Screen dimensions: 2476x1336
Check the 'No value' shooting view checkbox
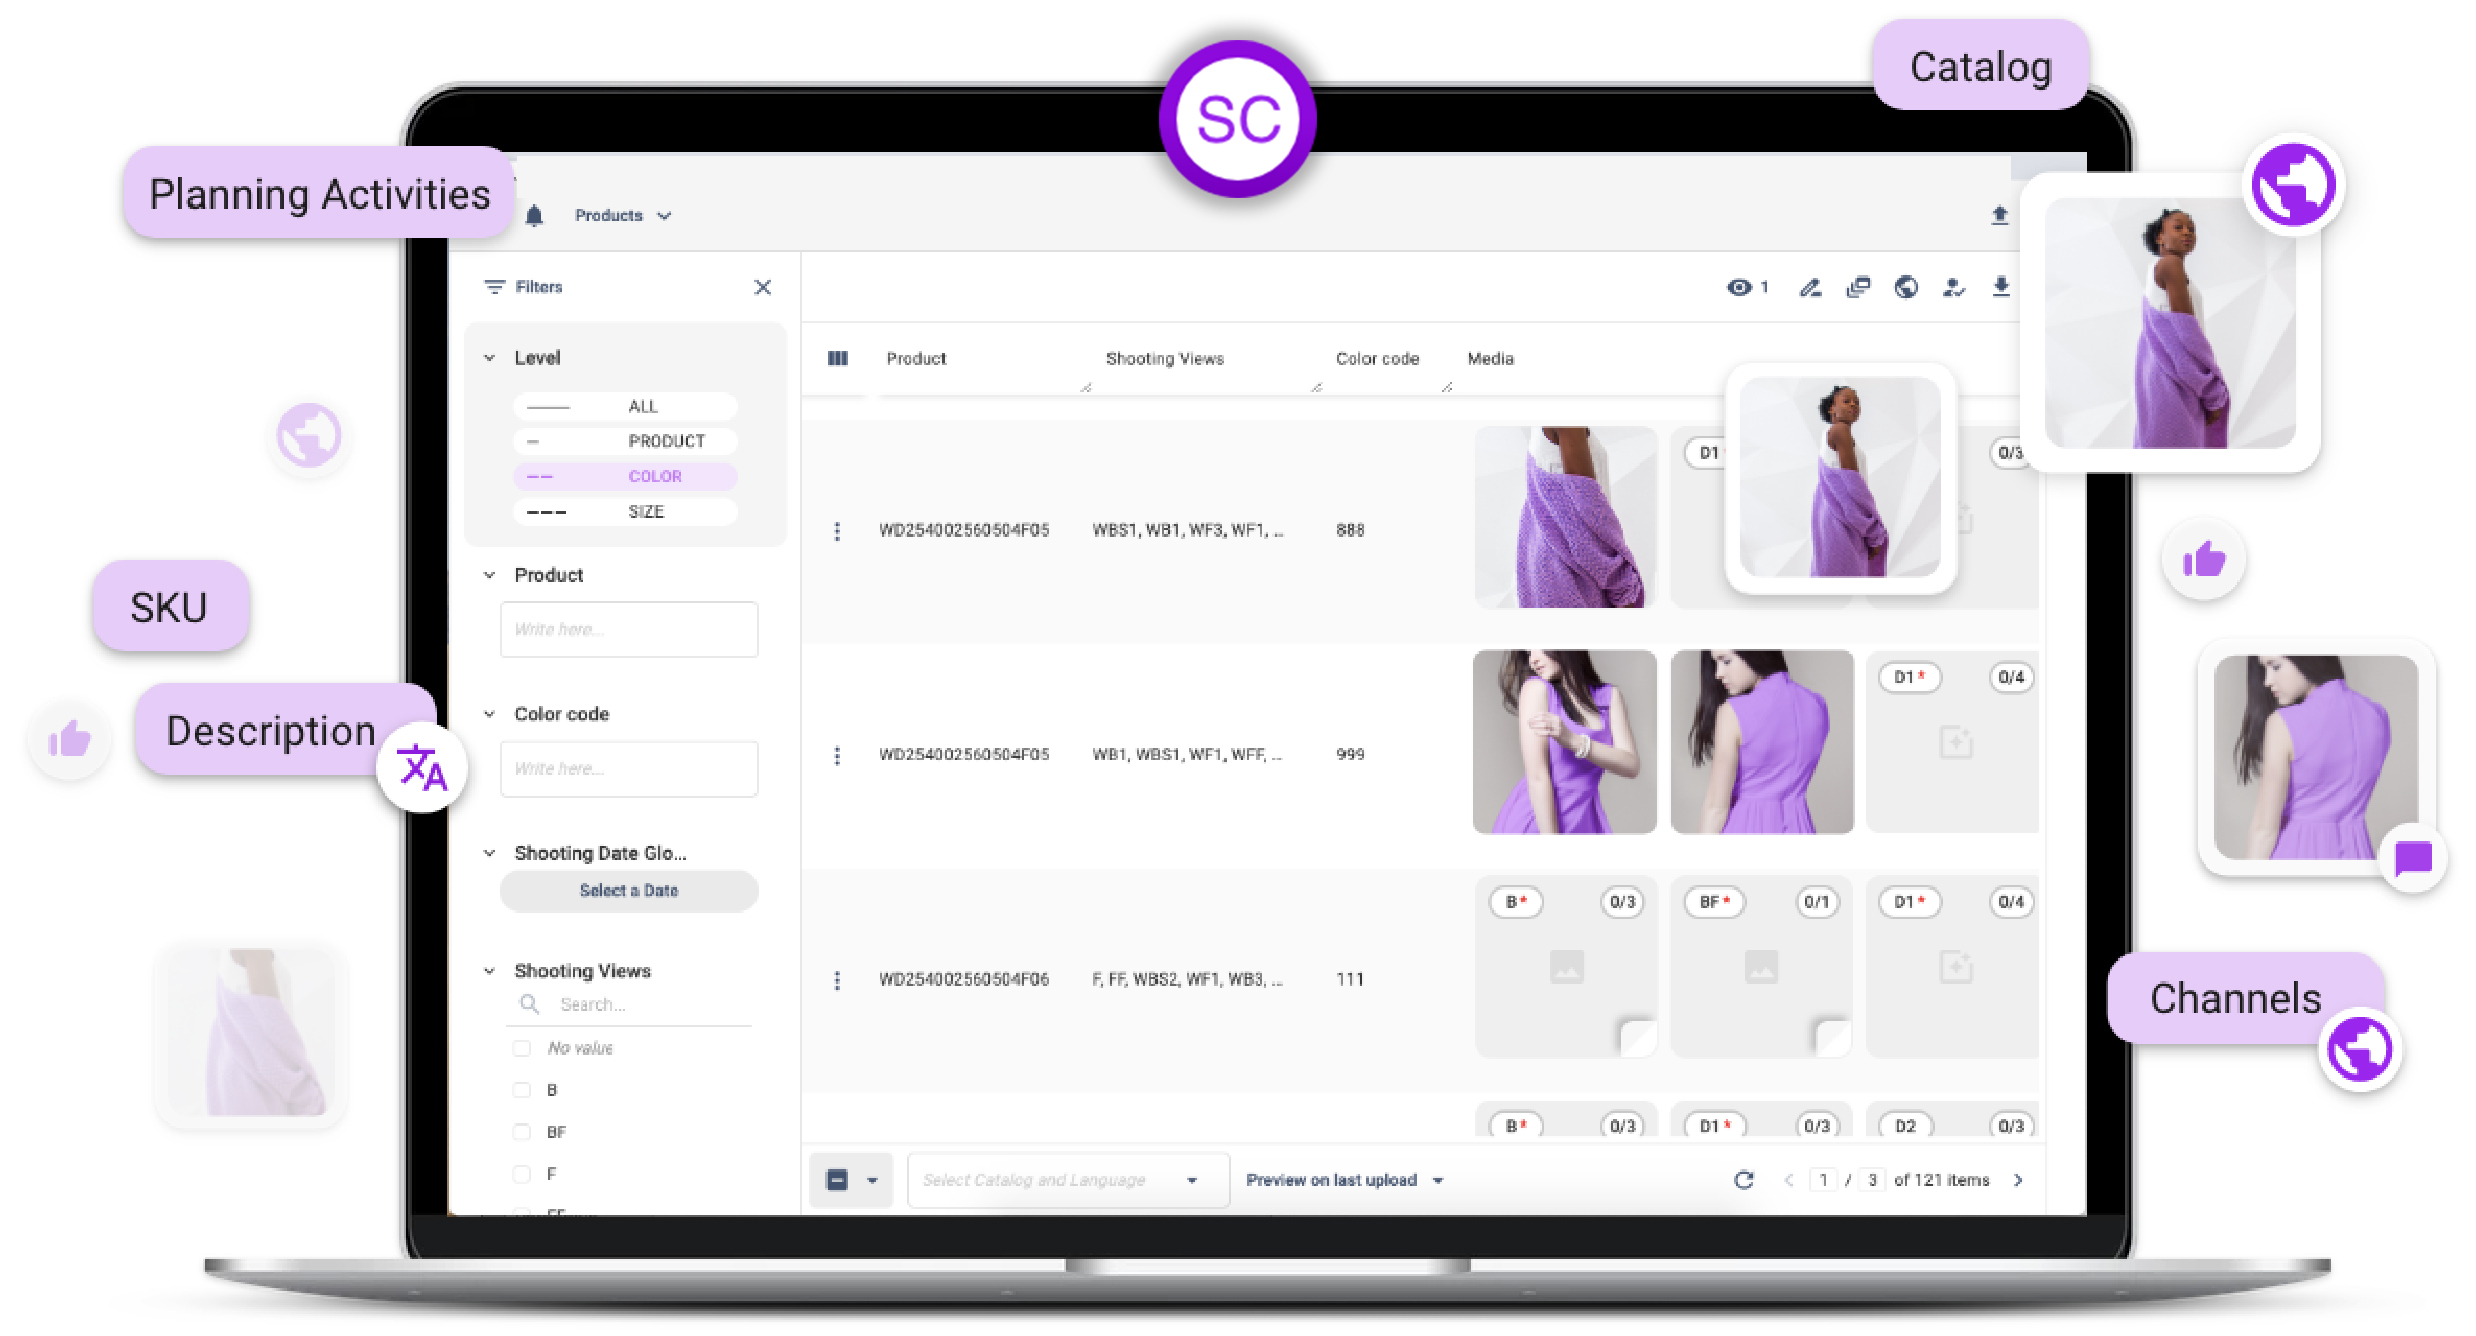tap(522, 1047)
